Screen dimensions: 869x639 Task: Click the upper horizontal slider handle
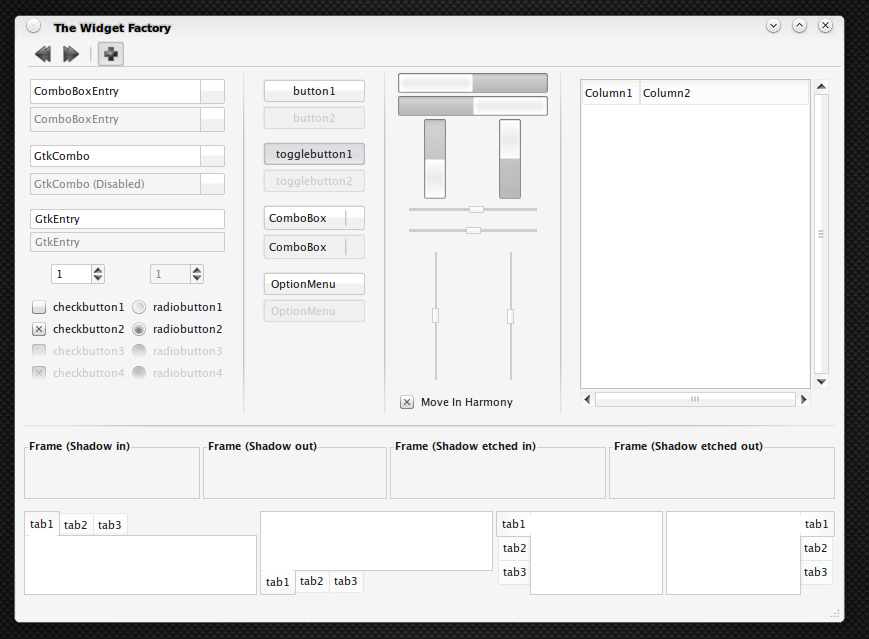tap(476, 209)
